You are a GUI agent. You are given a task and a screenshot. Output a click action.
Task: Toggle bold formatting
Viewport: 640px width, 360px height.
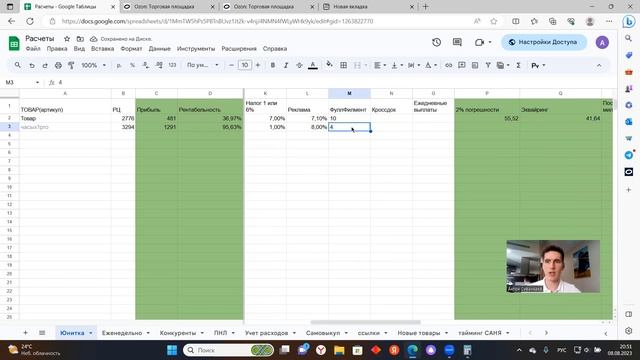273,65
